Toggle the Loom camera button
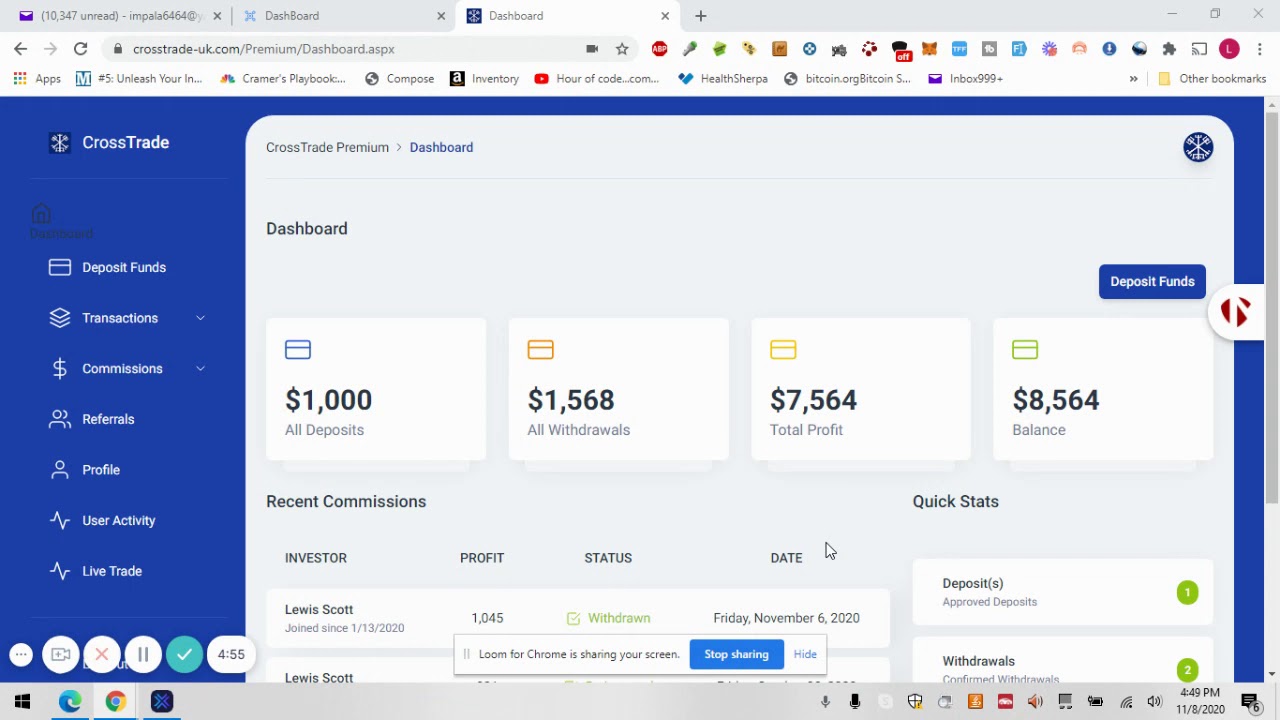Image resolution: width=1280 pixels, height=720 pixels. tap(61, 655)
